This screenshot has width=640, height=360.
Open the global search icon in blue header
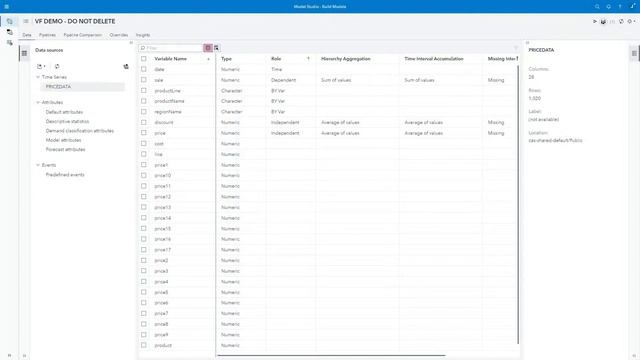pyautogui.click(x=597, y=7)
